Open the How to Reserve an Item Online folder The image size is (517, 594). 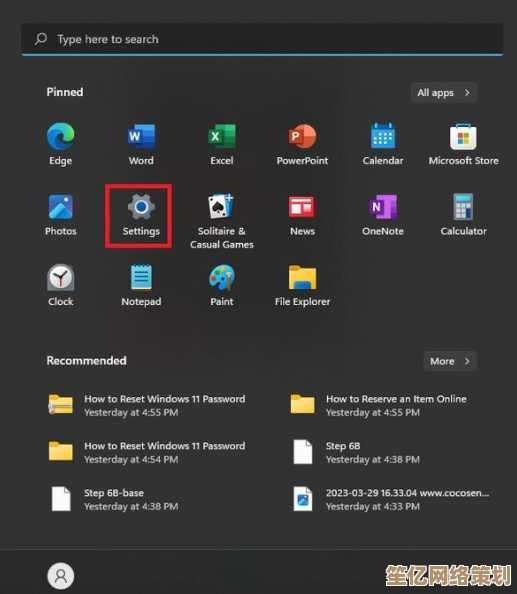coord(379,405)
